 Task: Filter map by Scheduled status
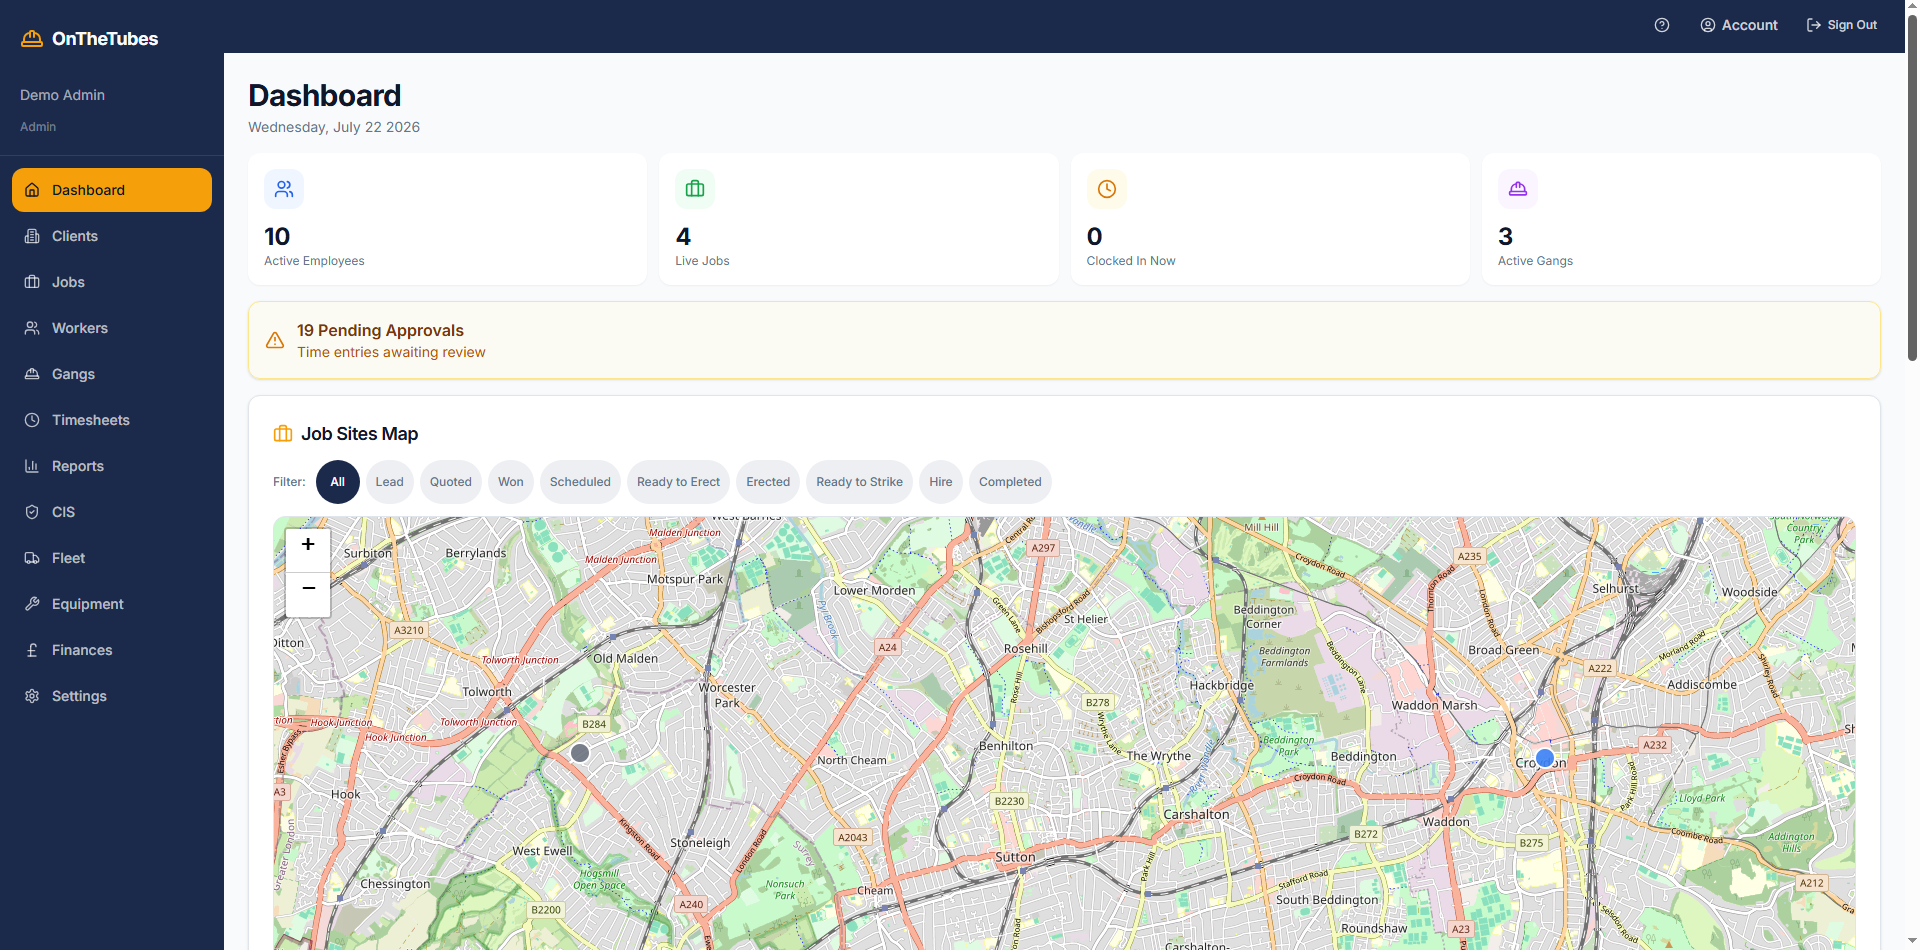pyautogui.click(x=580, y=482)
